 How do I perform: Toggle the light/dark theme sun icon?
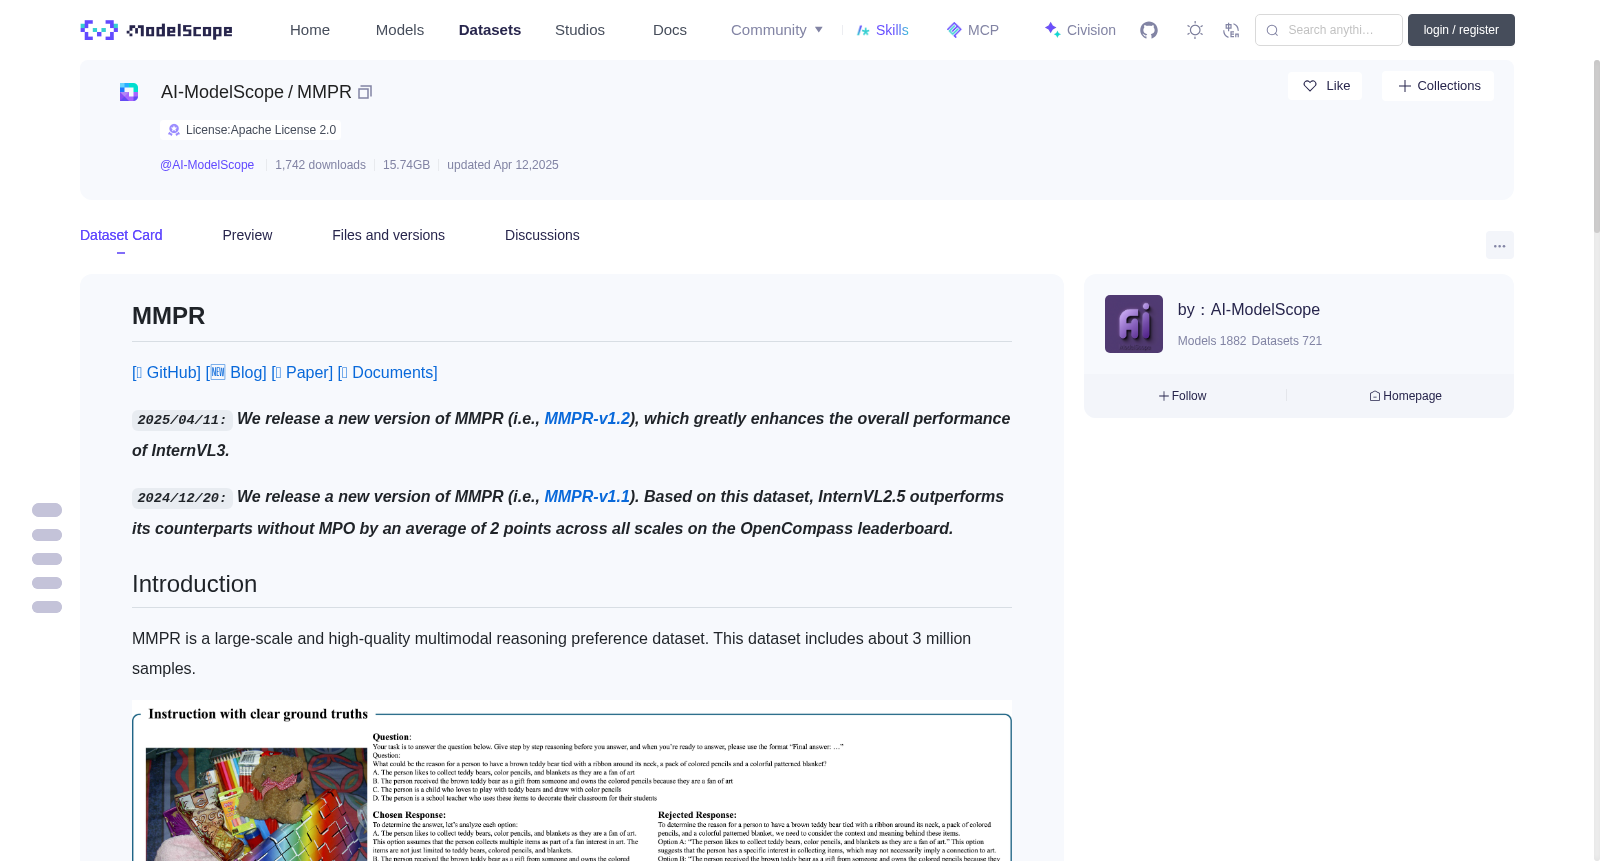[1195, 30]
